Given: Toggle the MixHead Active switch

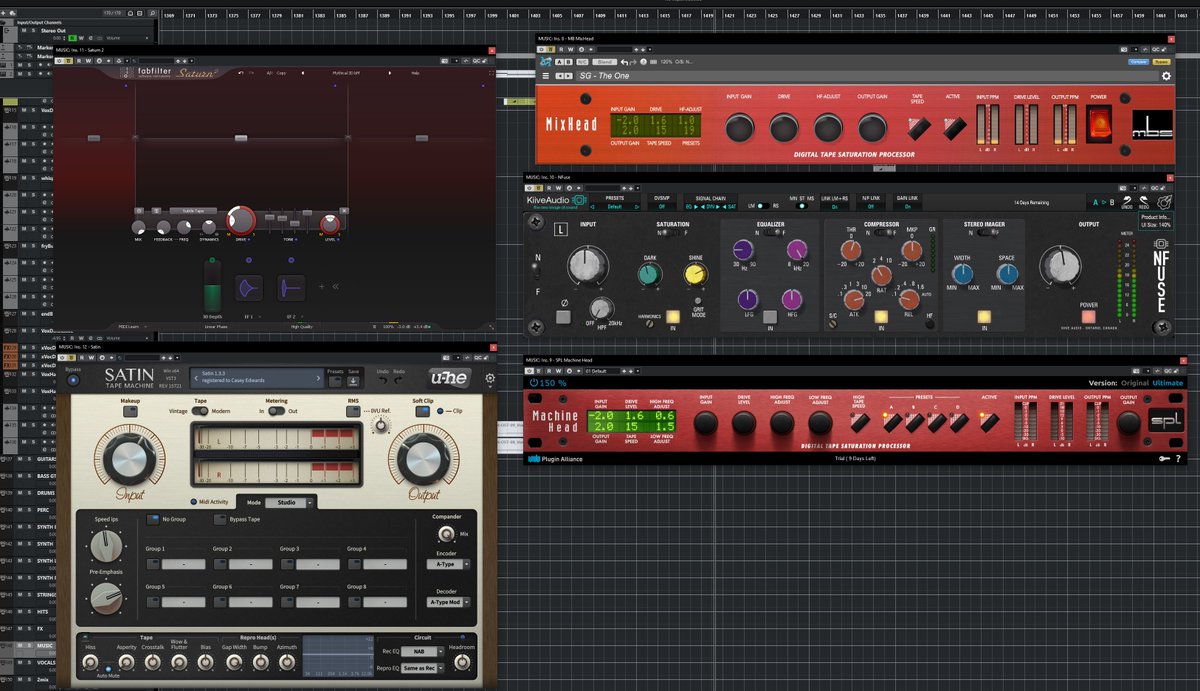Looking at the screenshot, I should click(x=953, y=128).
